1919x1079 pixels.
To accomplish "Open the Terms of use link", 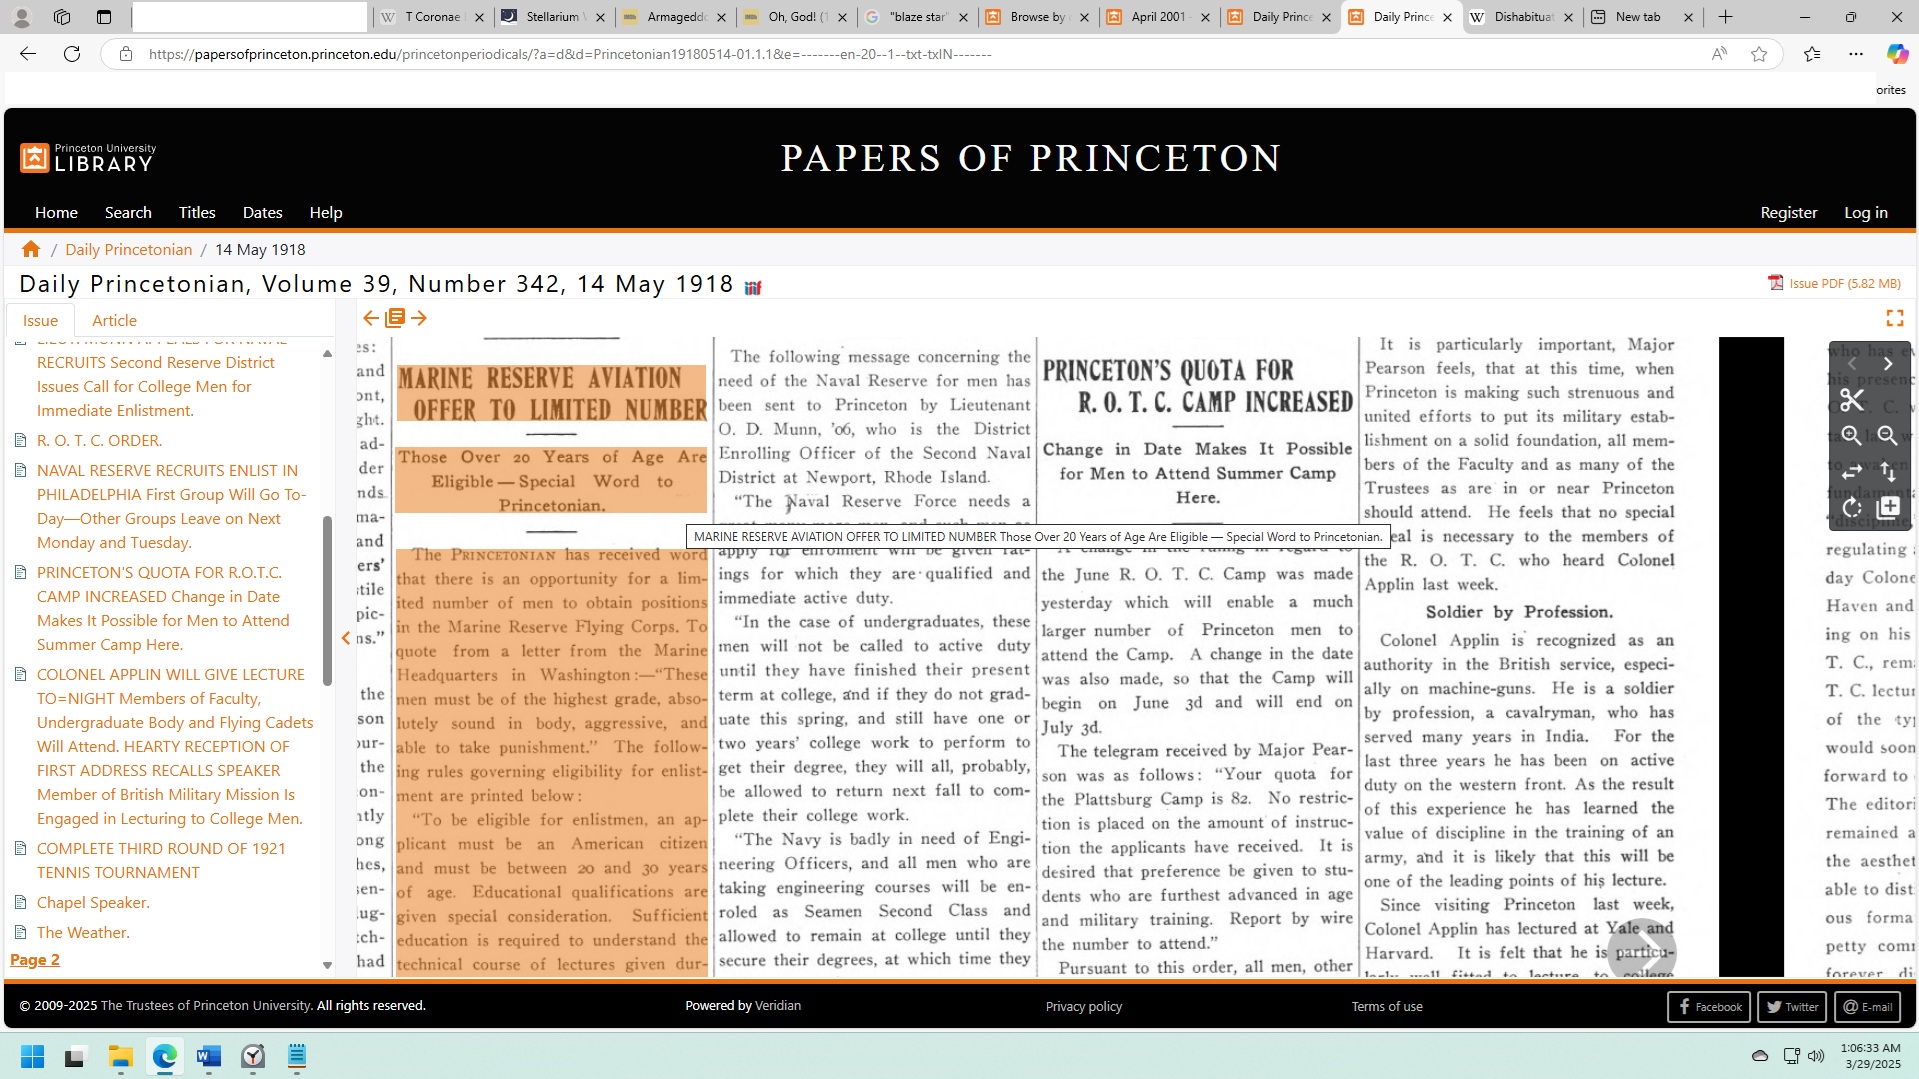I will tap(1386, 1006).
